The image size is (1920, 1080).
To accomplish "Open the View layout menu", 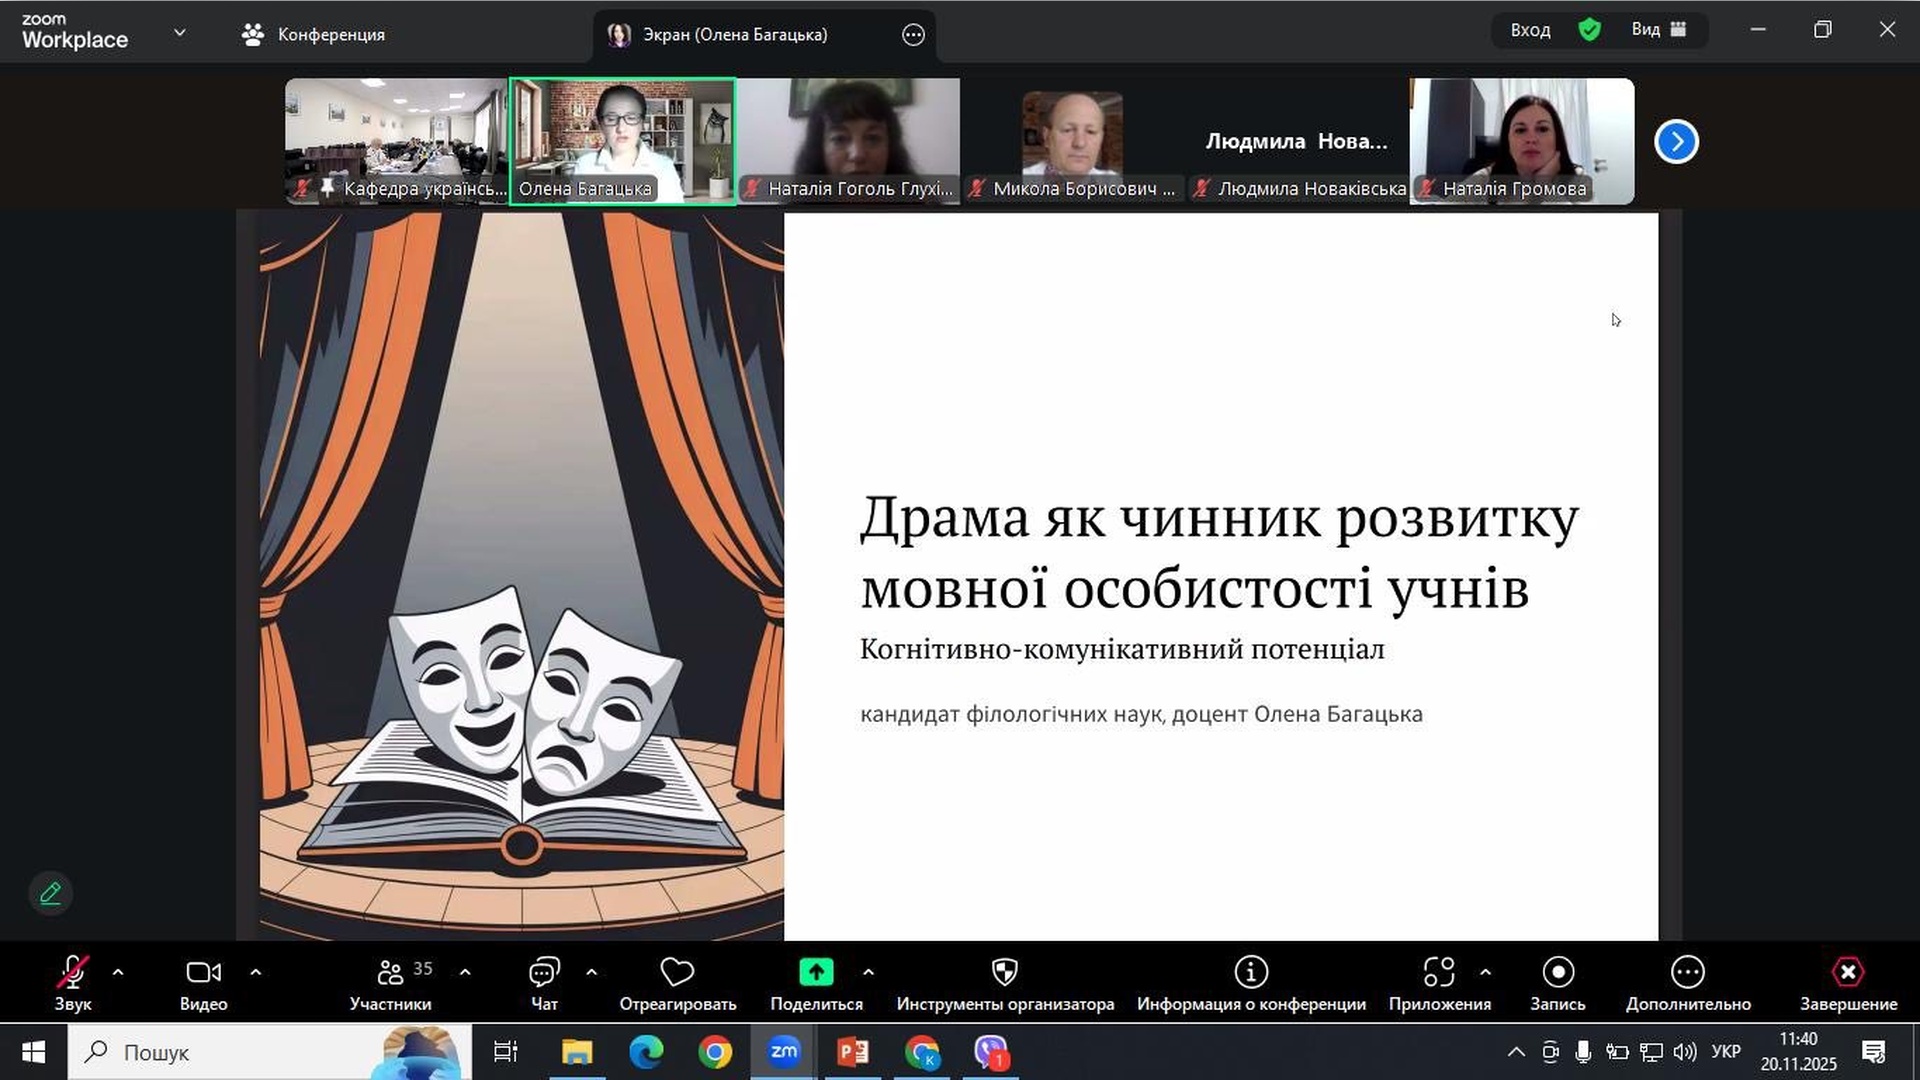I will (x=1658, y=30).
